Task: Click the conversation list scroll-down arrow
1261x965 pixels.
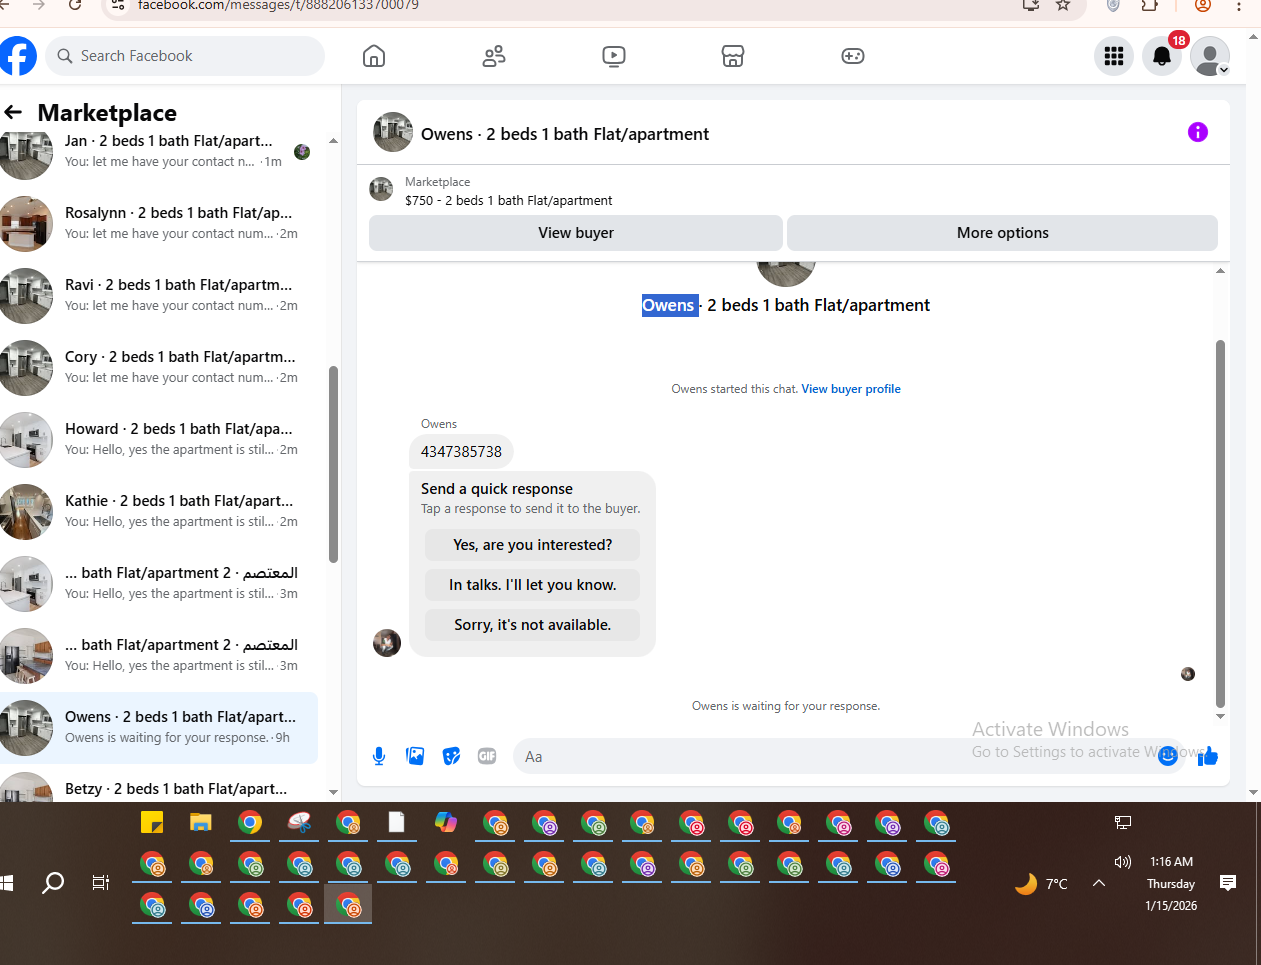Action: tap(333, 792)
